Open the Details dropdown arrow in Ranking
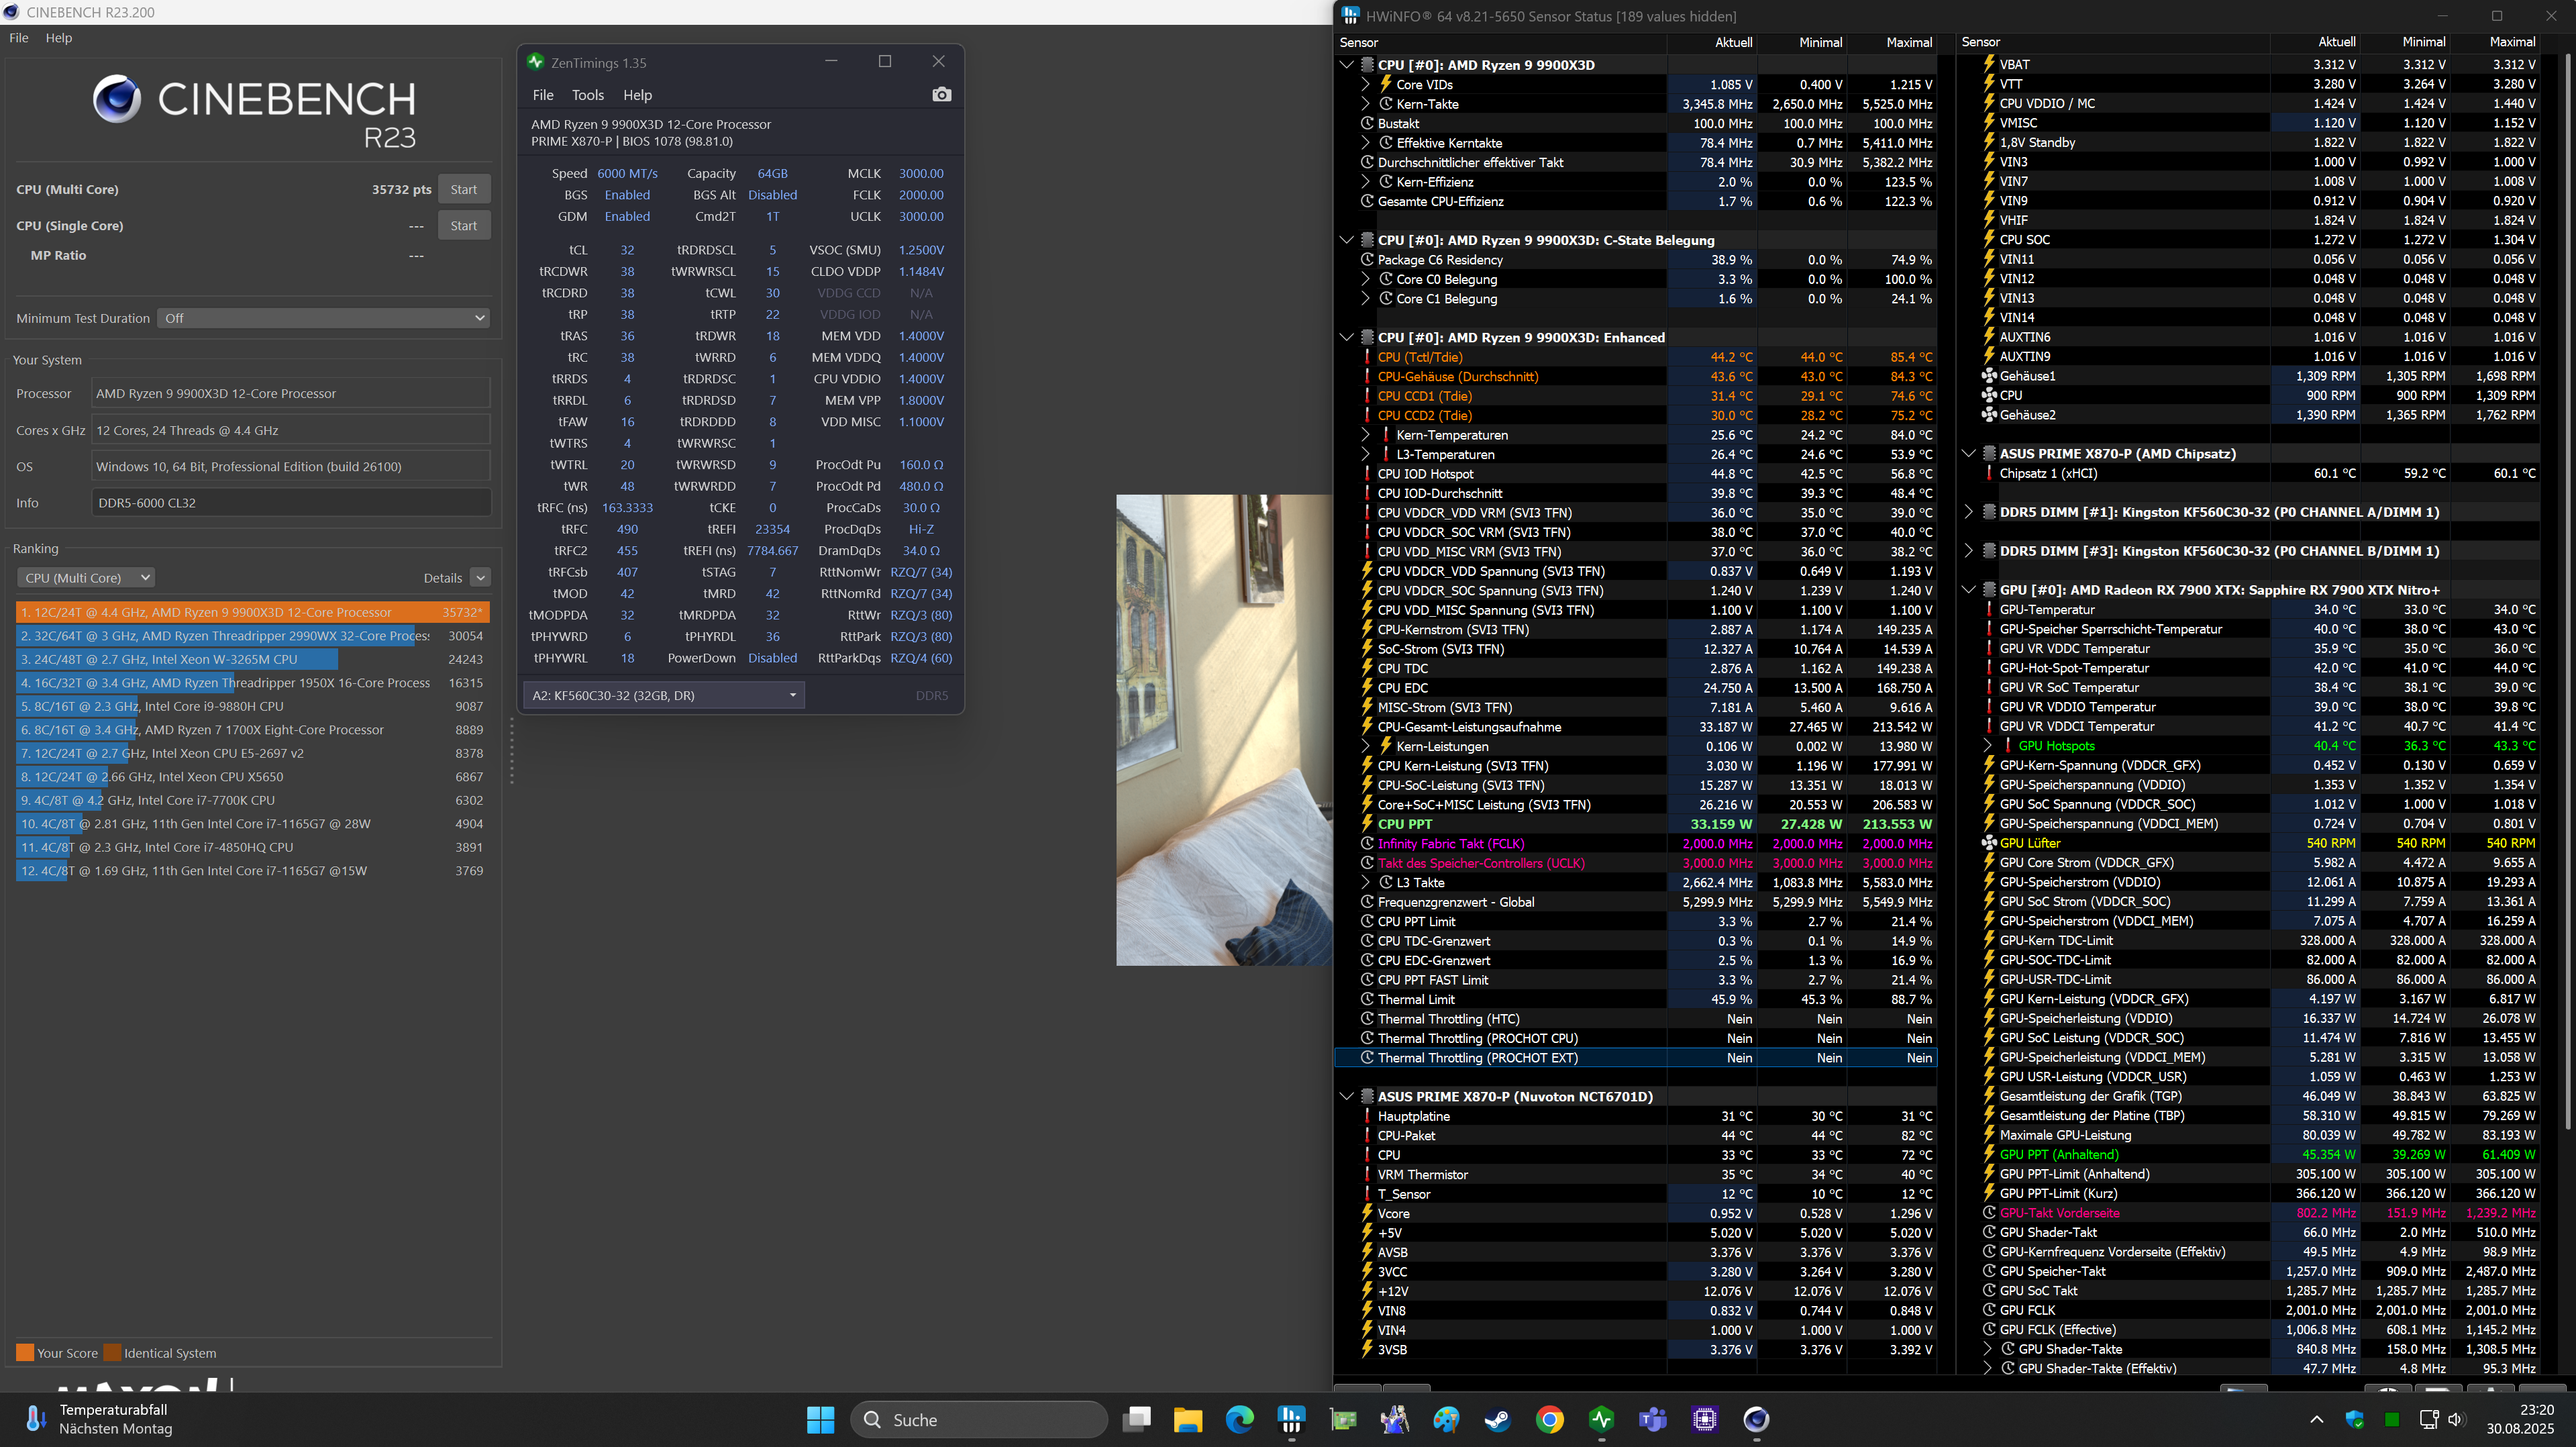The width and height of the screenshot is (2576, 1447). click(x=481, y=578)
